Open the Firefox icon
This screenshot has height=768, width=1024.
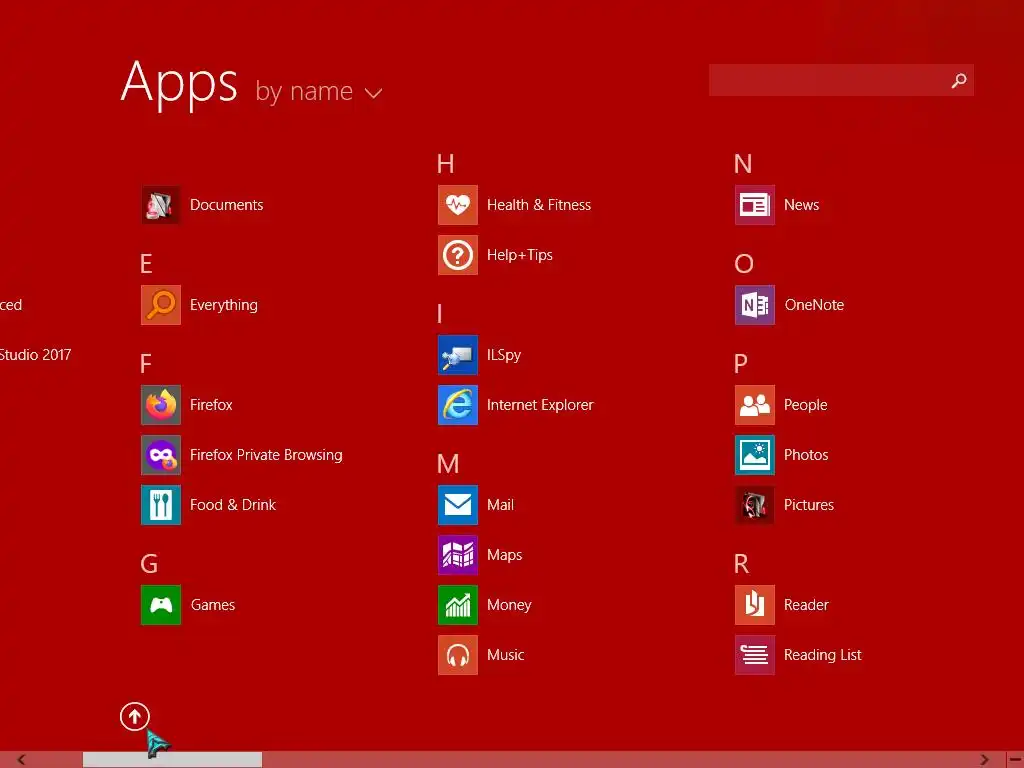(161, 405)
